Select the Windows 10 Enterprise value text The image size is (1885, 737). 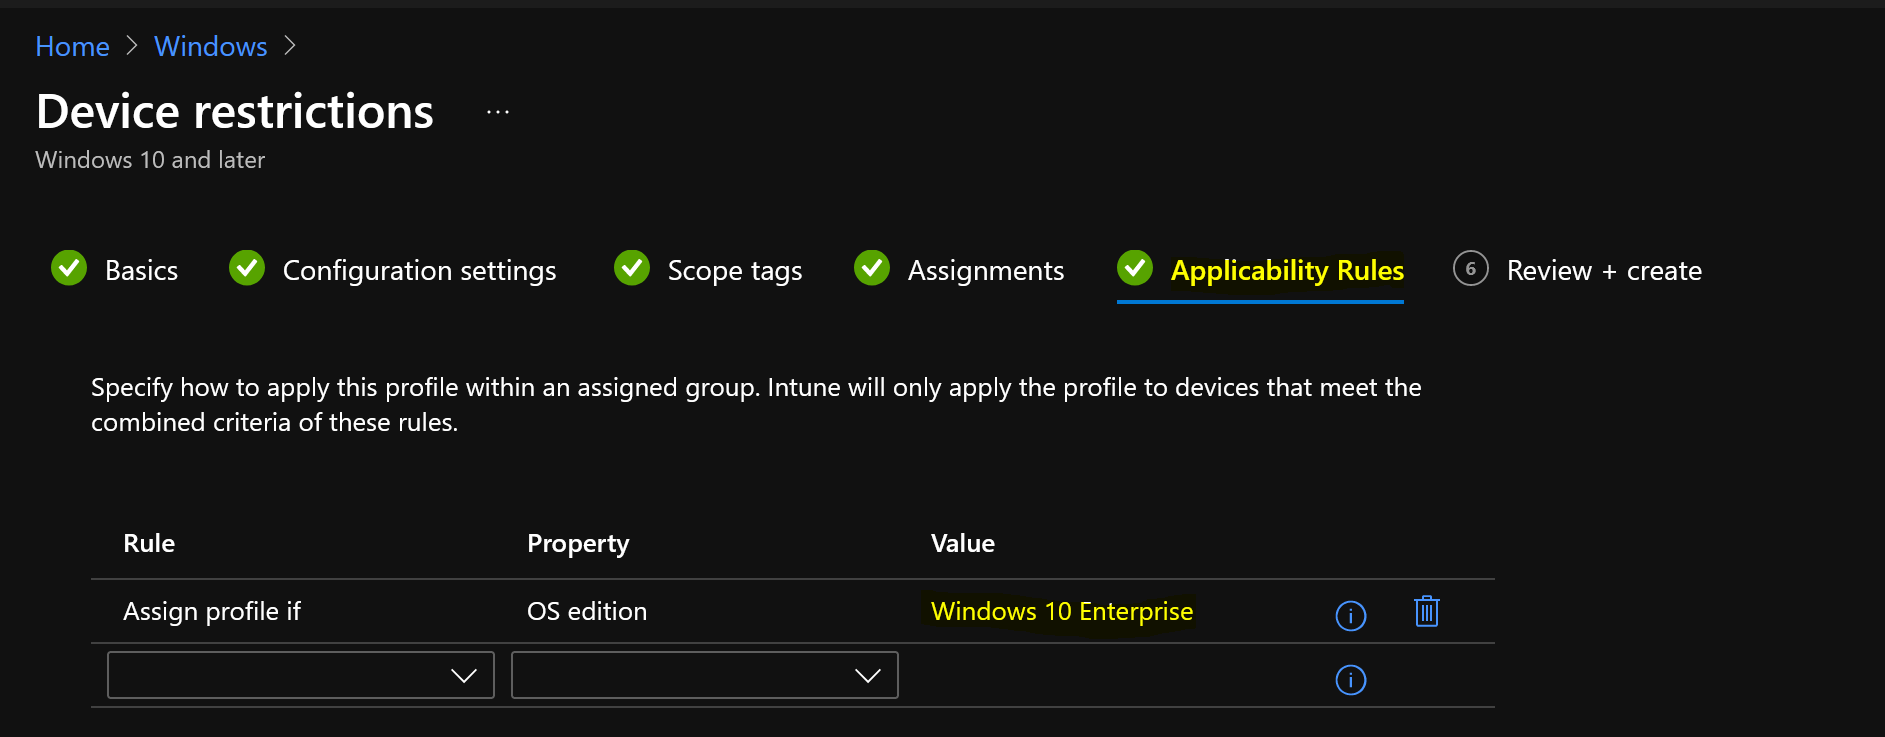(x=1062, y=611)
